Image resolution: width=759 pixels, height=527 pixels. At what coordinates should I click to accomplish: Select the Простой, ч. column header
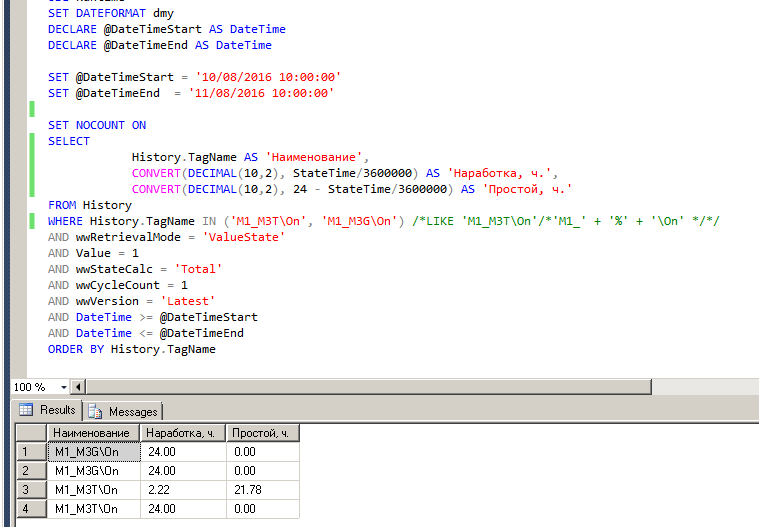click(x=261, y=432)
